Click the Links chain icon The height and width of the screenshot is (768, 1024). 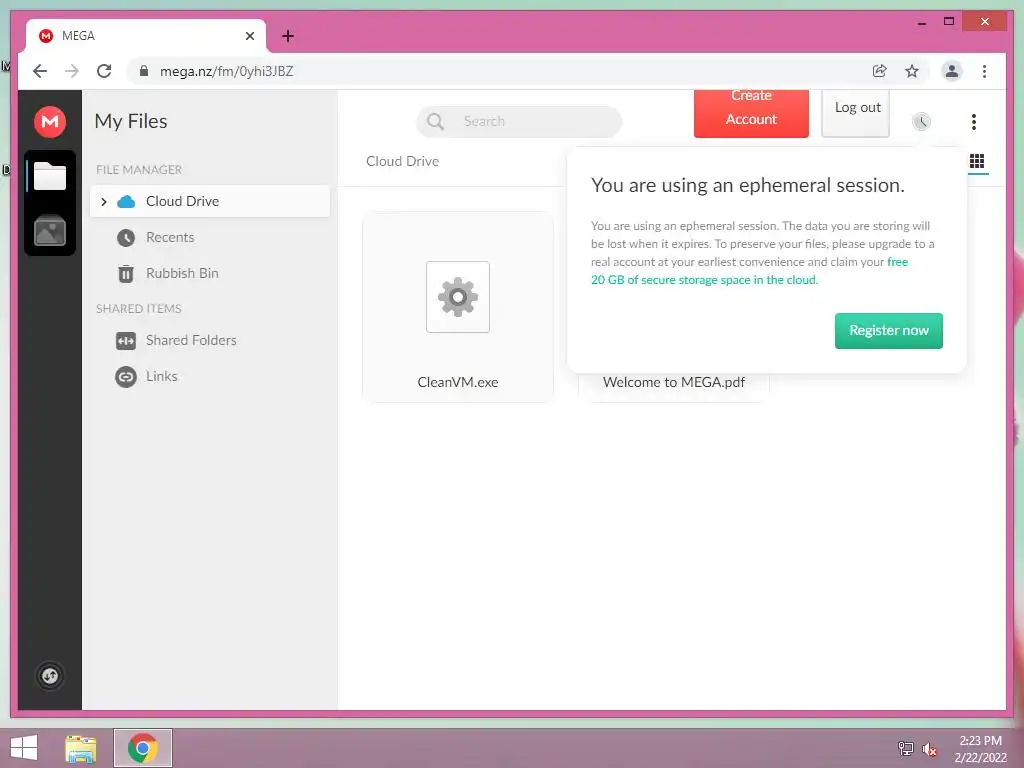coord(126,377)
